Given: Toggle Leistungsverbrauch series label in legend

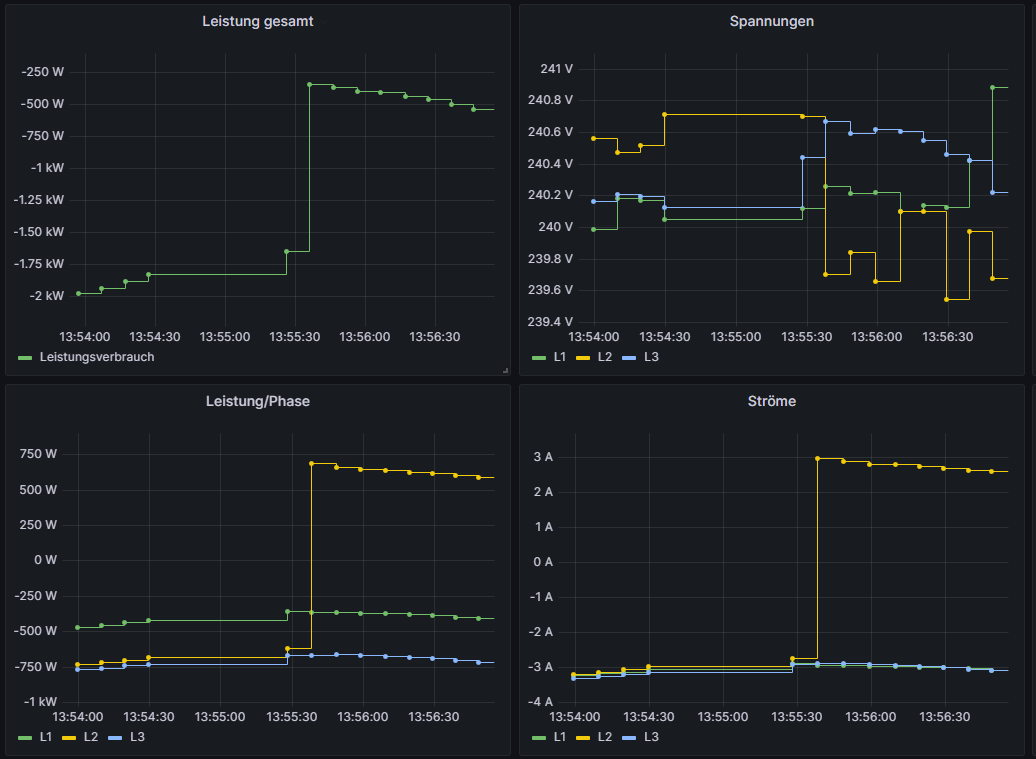Looking at the screenshot, I should [97, 357].
